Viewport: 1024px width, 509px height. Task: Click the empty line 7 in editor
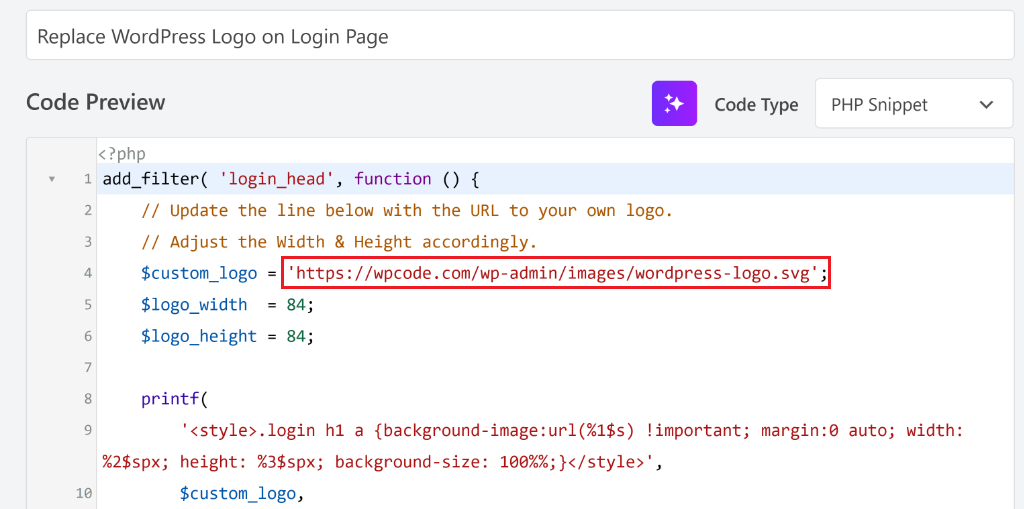click(400, 368)
